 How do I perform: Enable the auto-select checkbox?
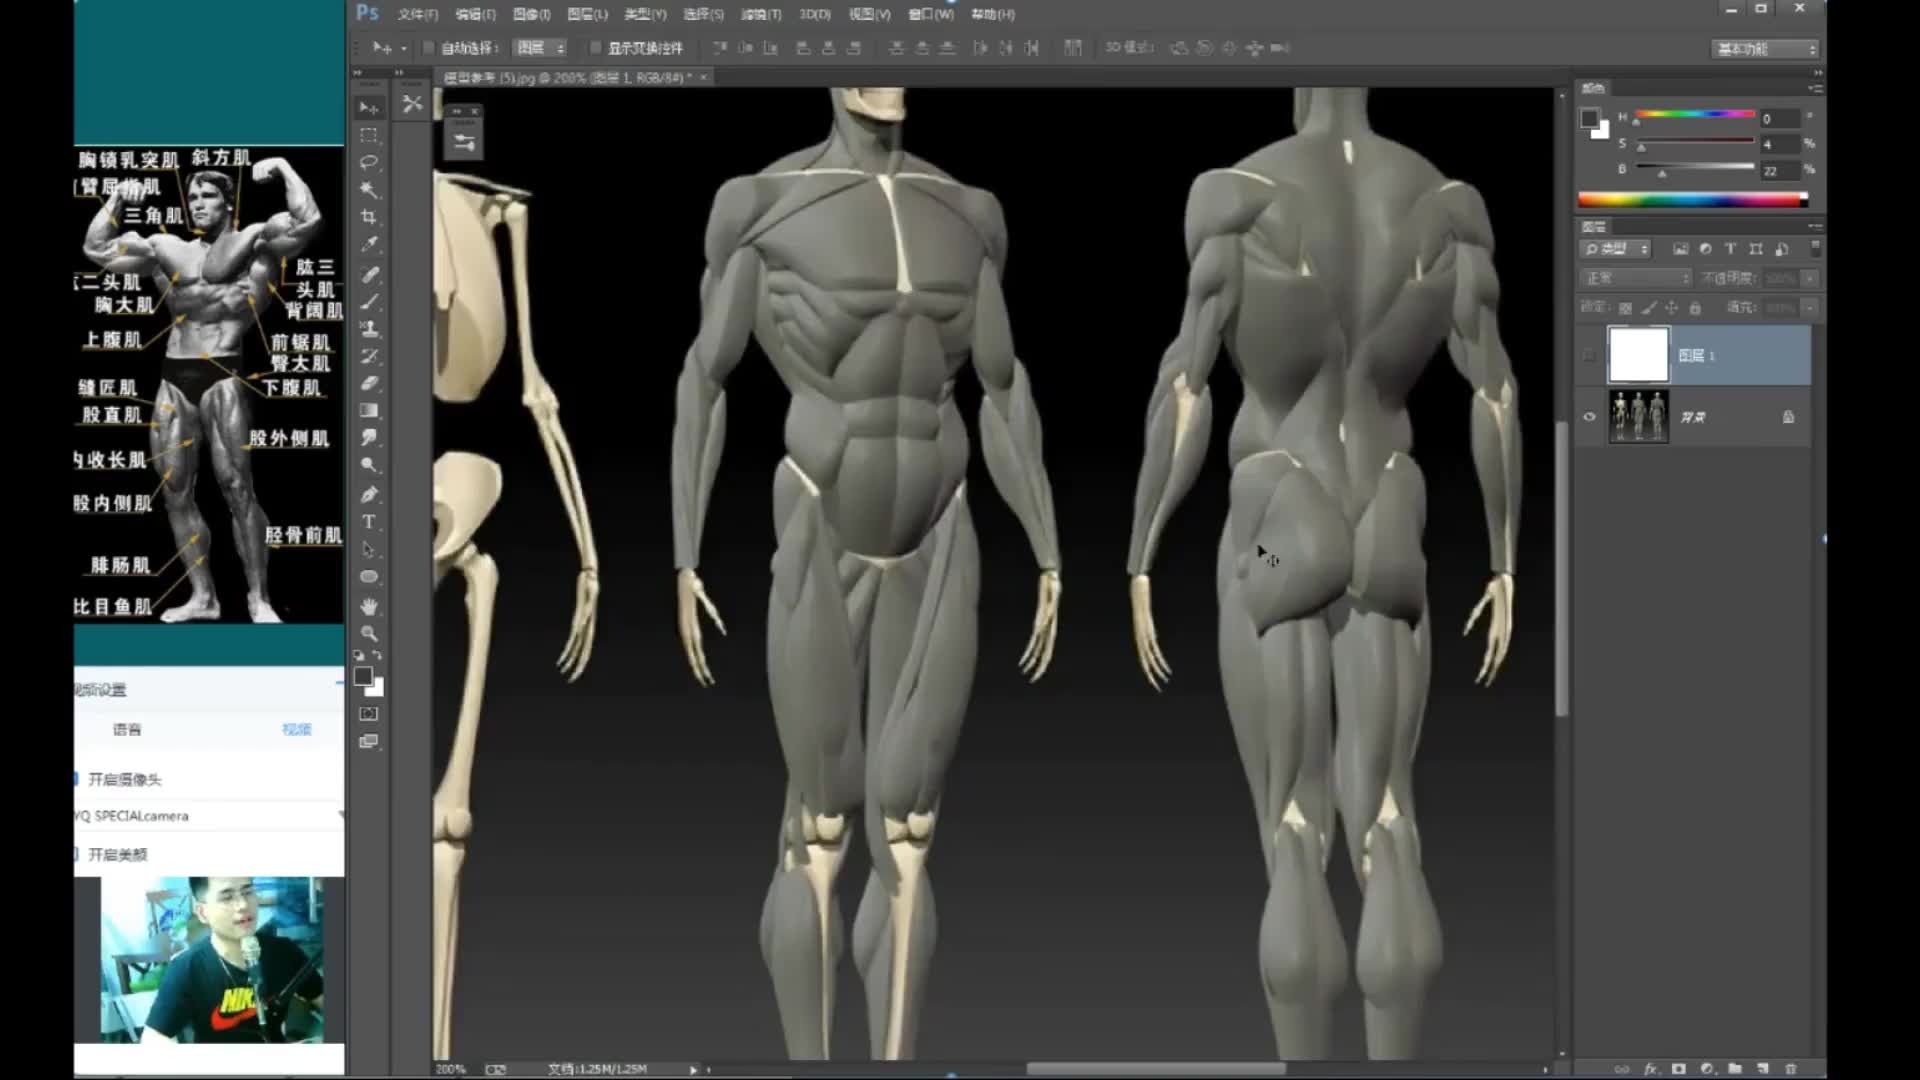coord(429,47)
